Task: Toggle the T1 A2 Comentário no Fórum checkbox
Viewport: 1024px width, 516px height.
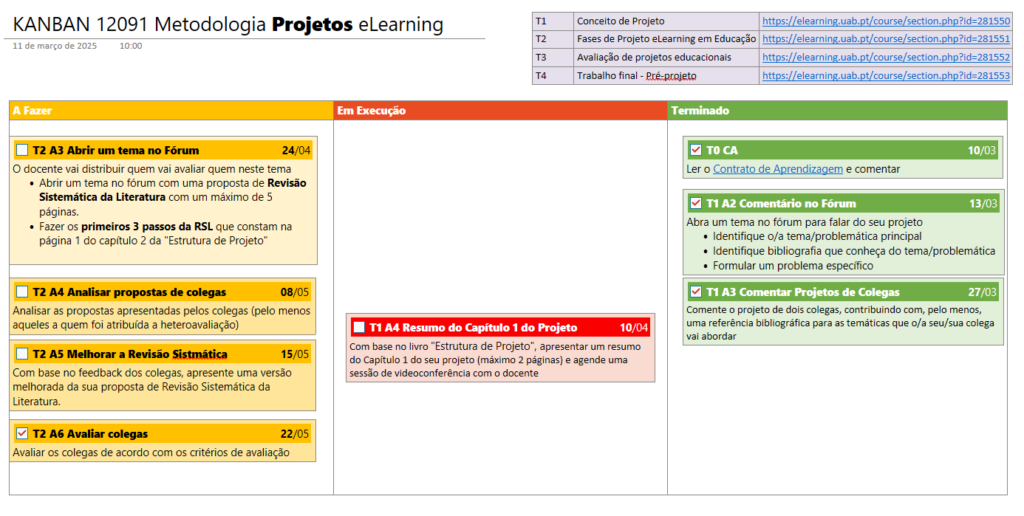Action: pyautogui.click(x=696, y=203)
